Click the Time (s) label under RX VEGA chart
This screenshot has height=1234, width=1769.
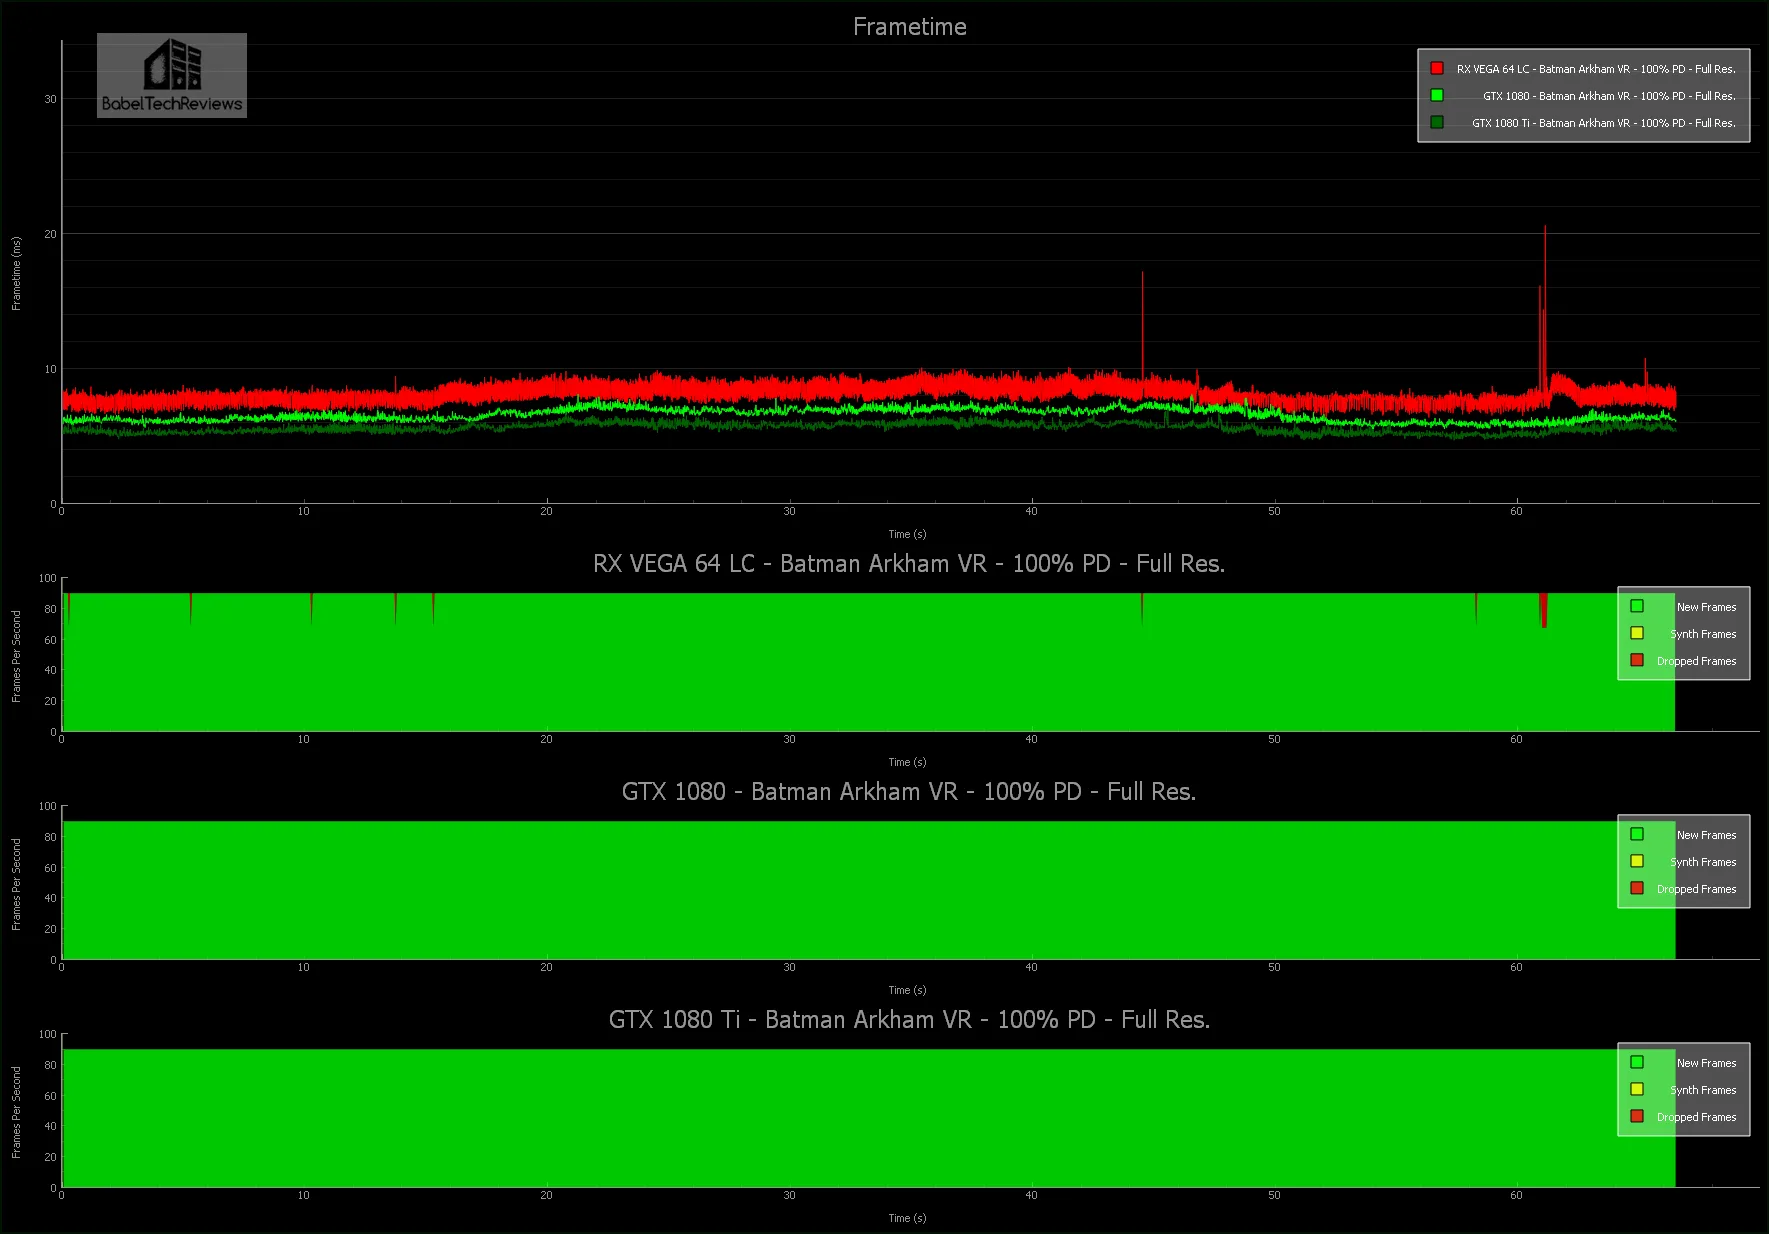click(907, 762)
